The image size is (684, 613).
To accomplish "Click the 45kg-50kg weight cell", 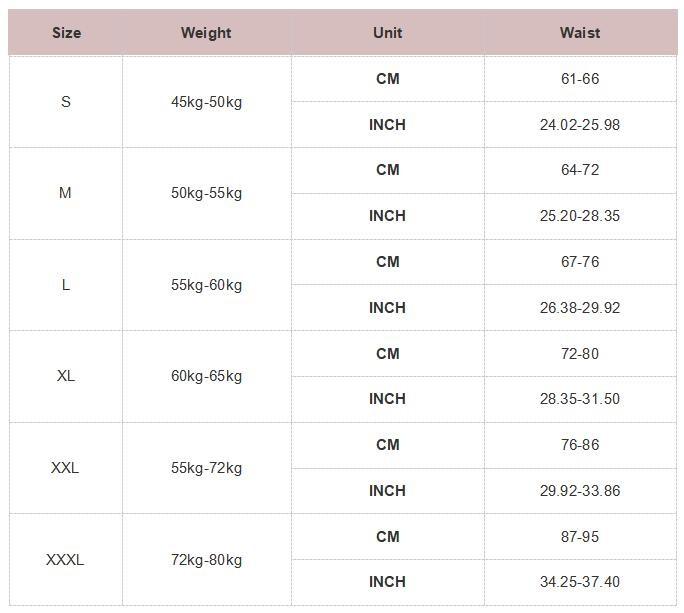I will pyautogui.click(x=206, y=102).
